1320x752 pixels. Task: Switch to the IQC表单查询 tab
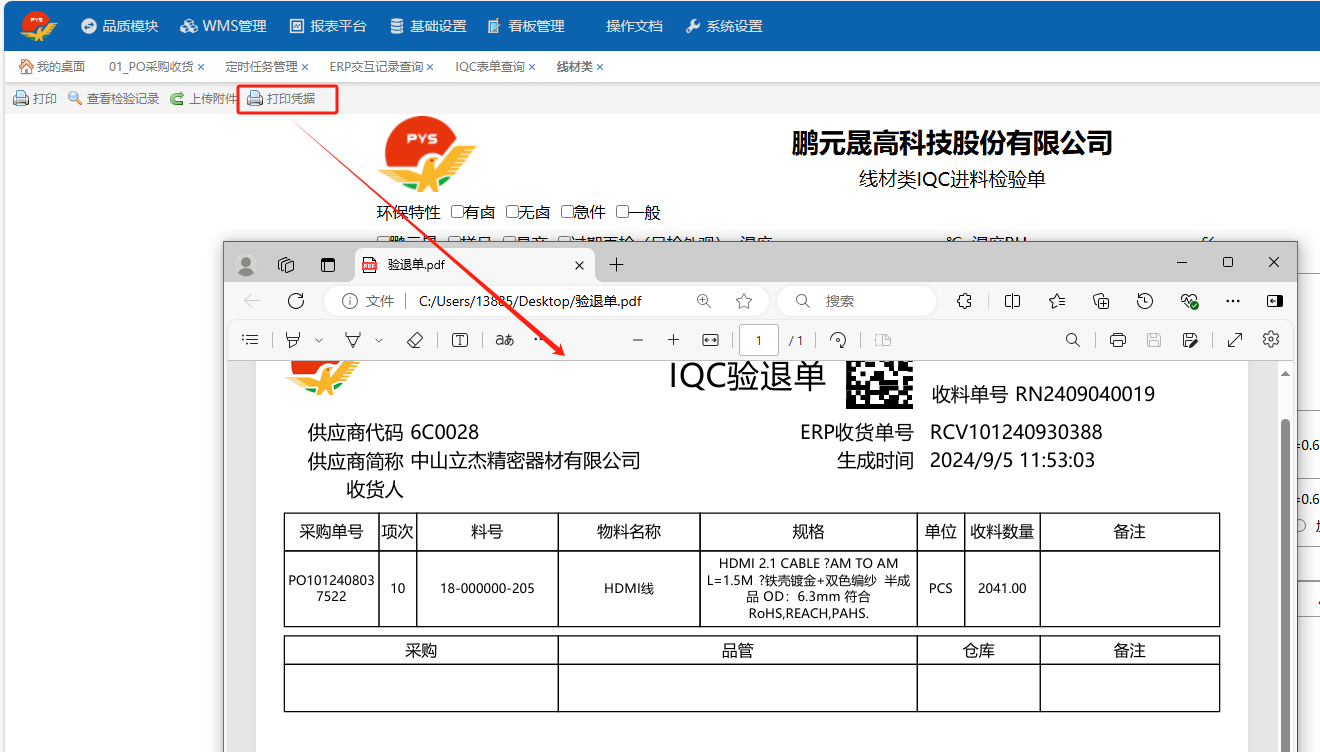pyautogui.click(x=489, y=67)
